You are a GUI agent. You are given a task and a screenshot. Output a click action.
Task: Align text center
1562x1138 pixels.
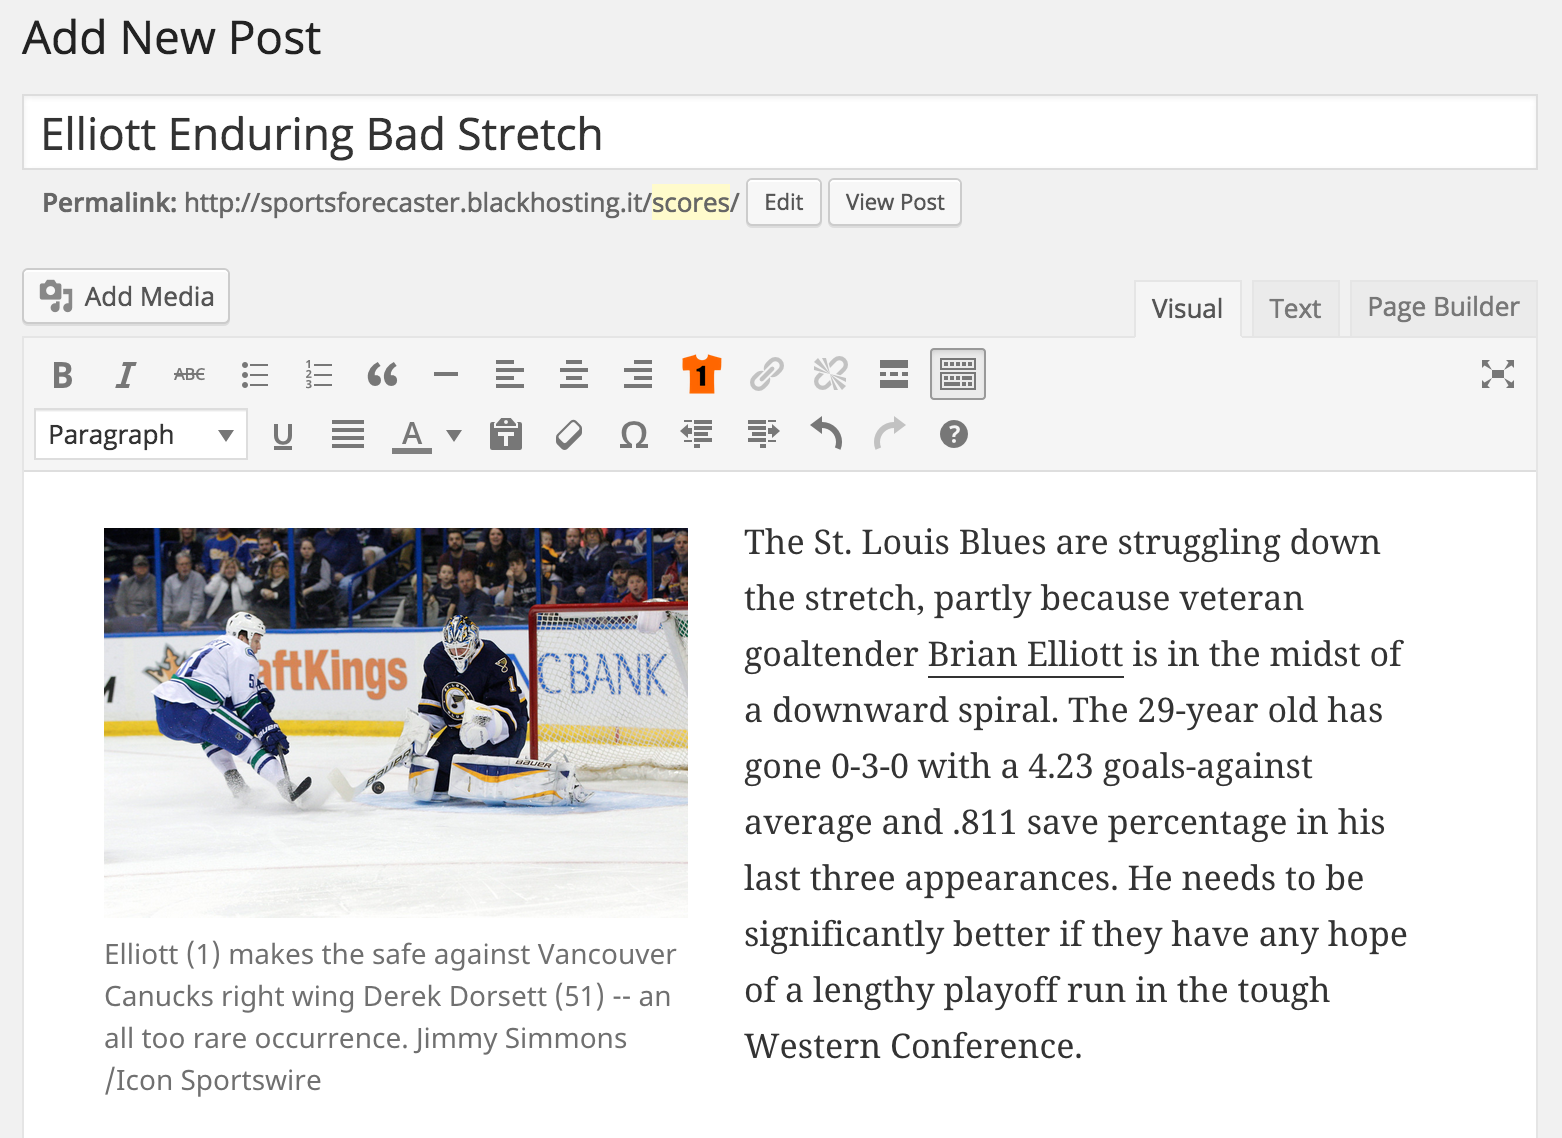pos(574,375)
